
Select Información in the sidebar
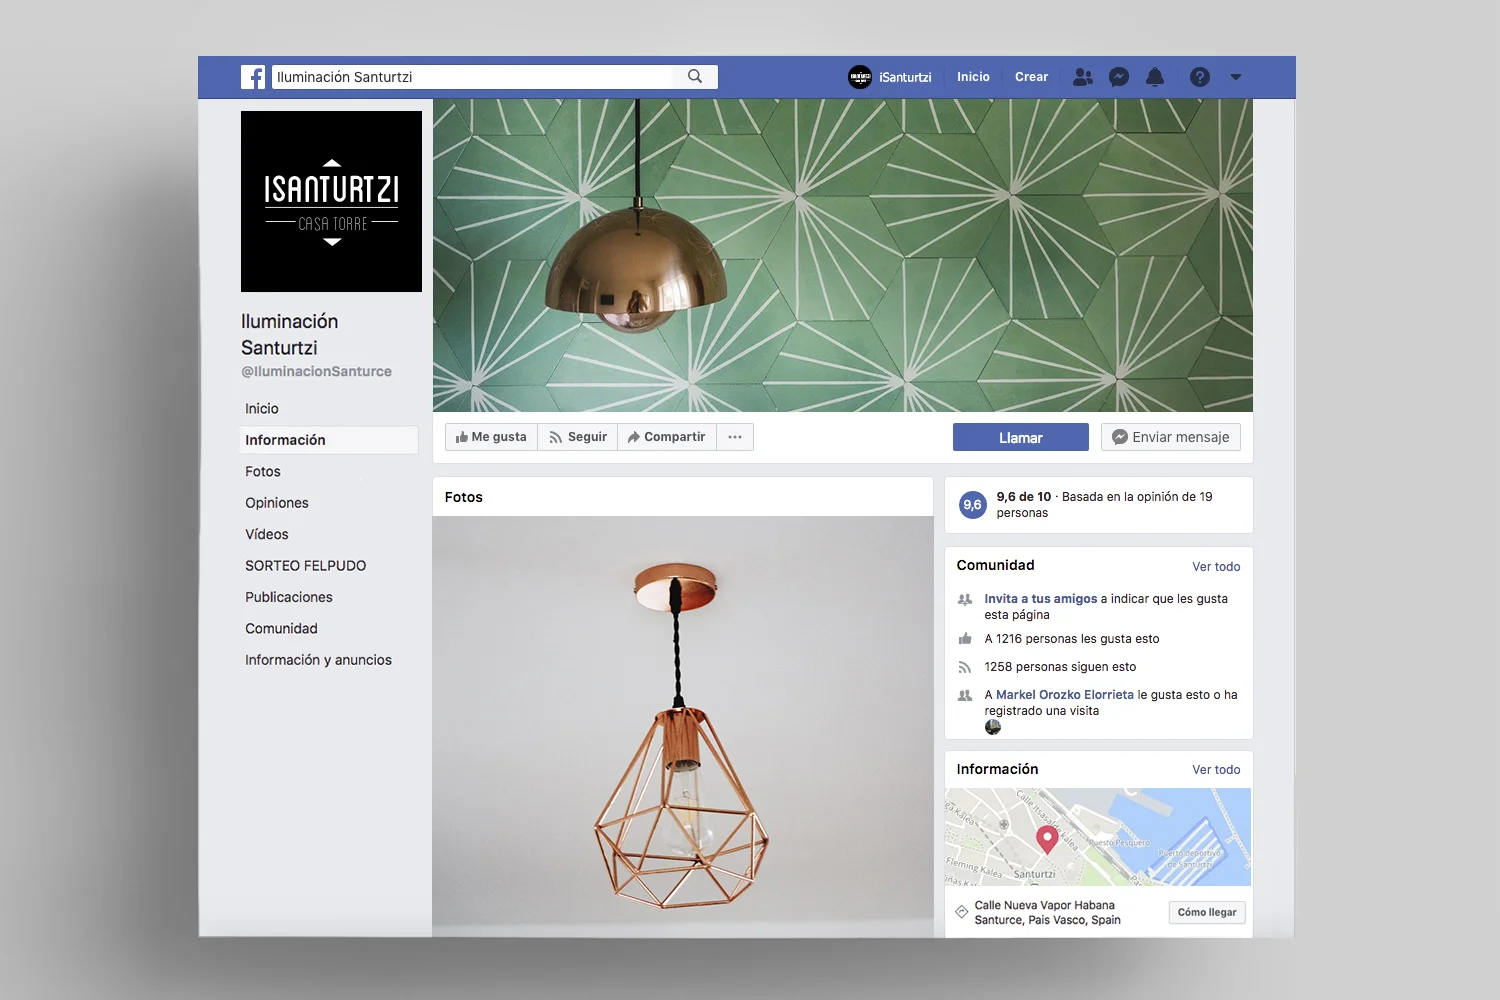pos(329,440)
